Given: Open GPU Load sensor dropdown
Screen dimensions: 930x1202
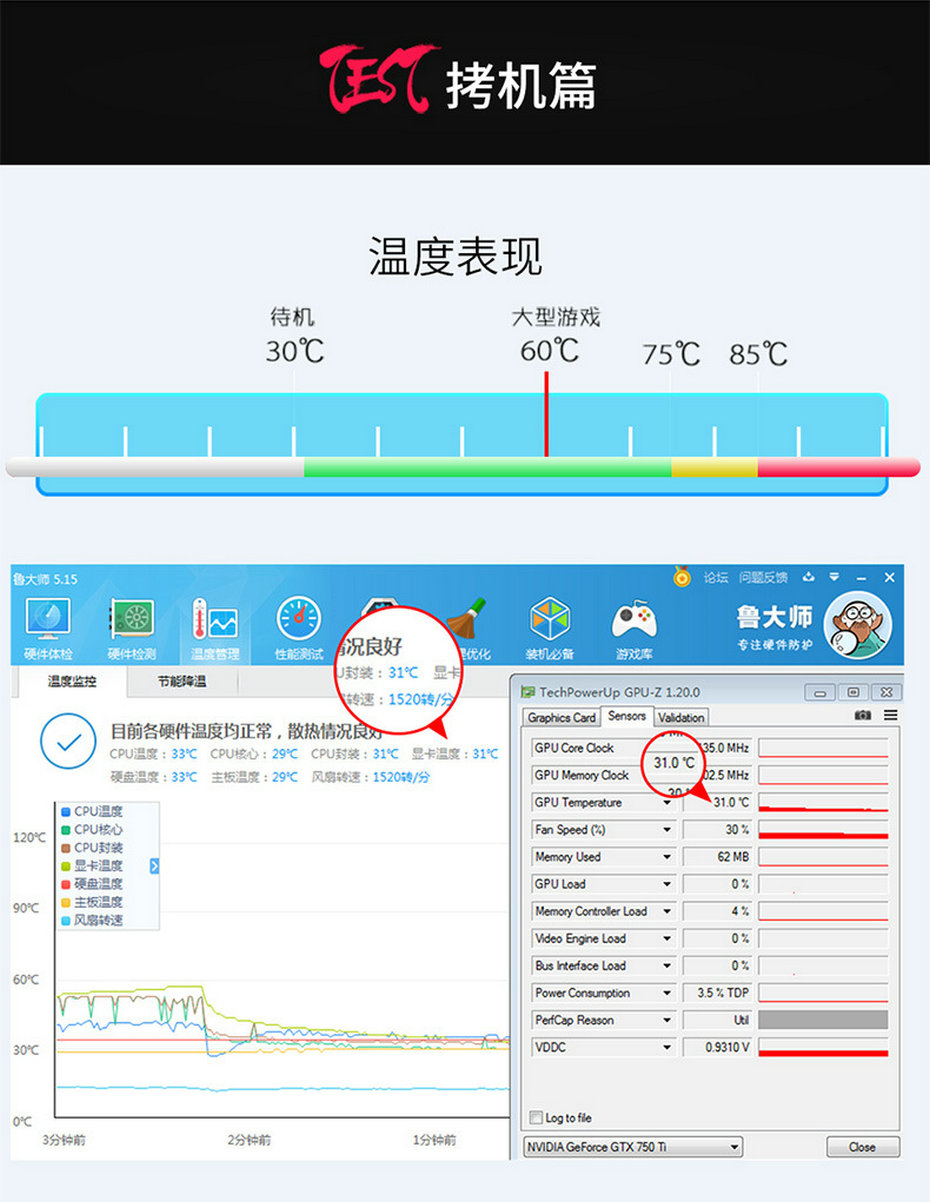Looking at the screenshot, I should coord(667,884).
